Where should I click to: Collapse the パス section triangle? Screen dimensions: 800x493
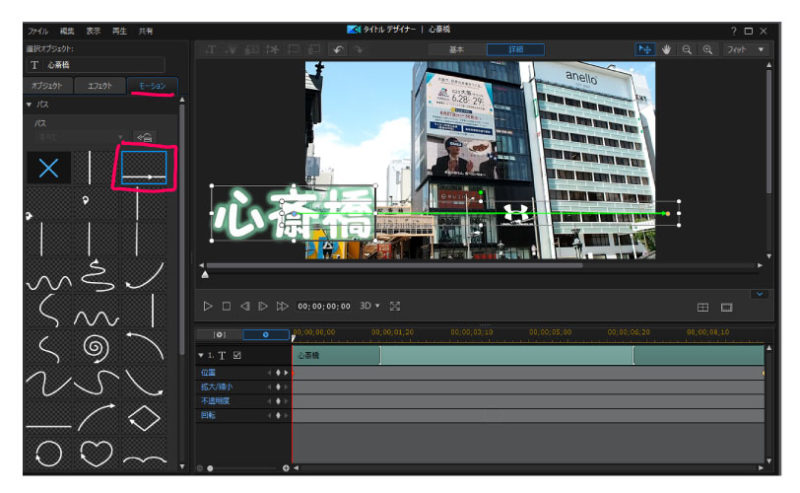coord(29,104)
